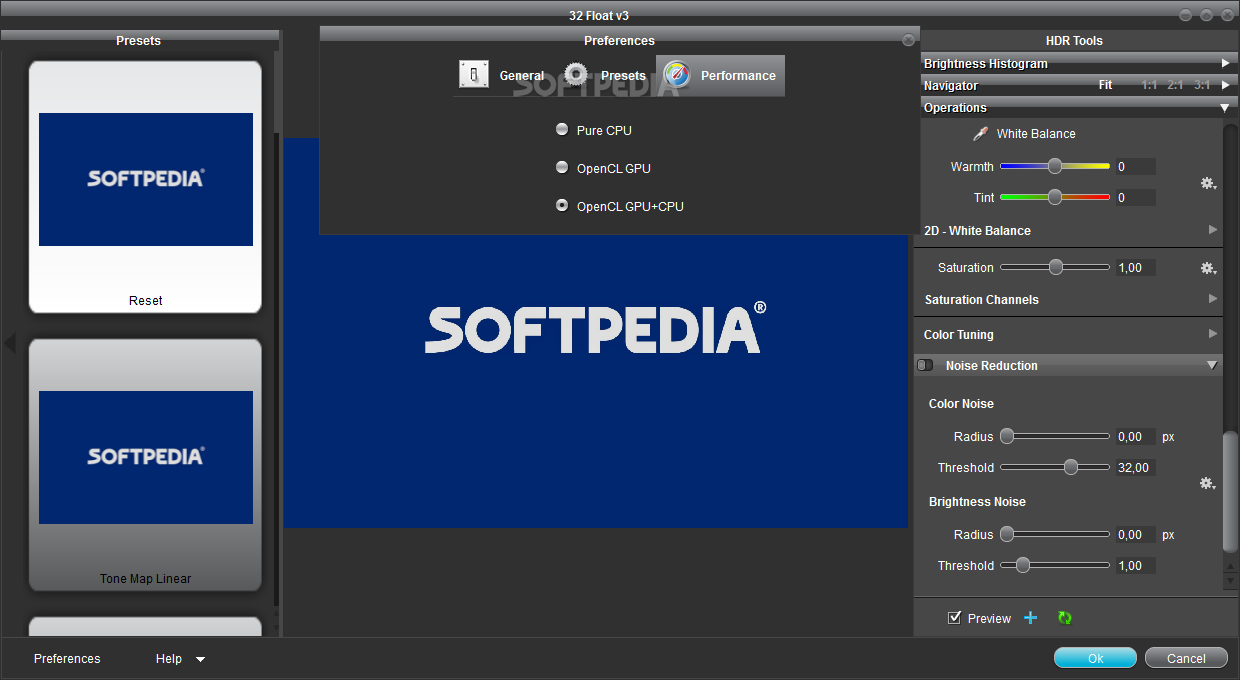Image resolution: width=1240 pixels, height=680 pixels.
Task: Click Color Noise Radius slider
Action: coord(1055,437)
